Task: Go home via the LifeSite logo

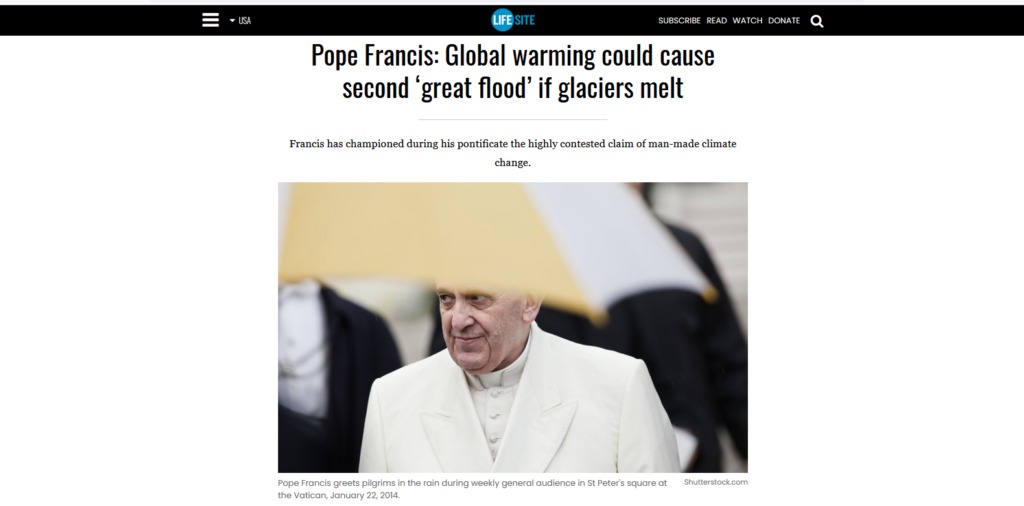Action: click(513, 20)
